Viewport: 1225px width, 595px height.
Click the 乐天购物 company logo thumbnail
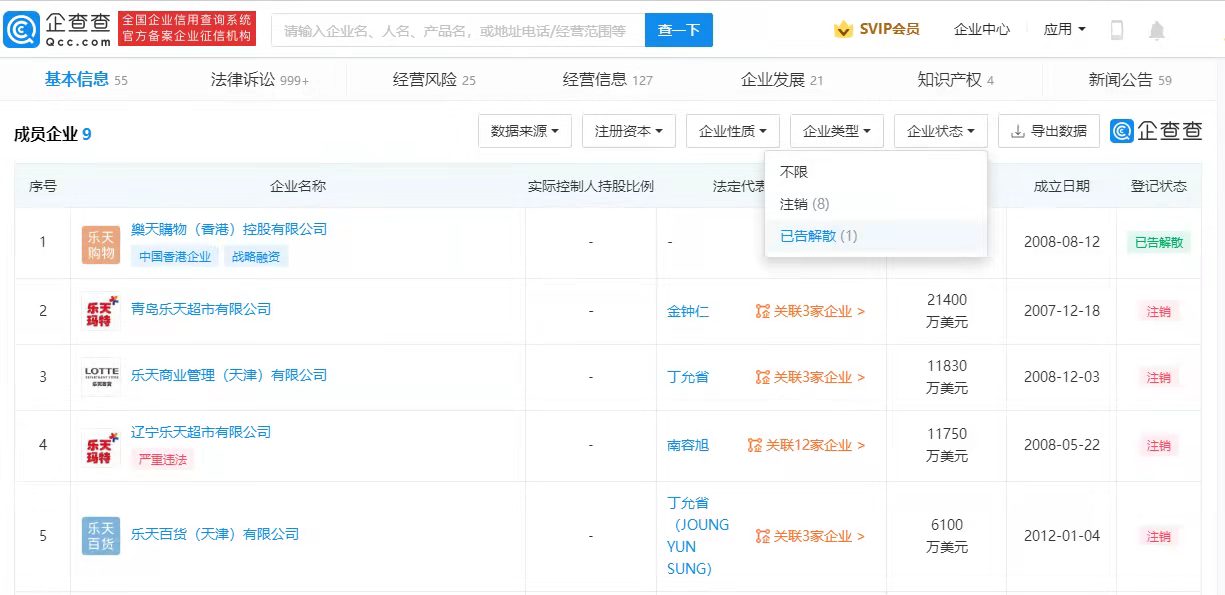101,245
